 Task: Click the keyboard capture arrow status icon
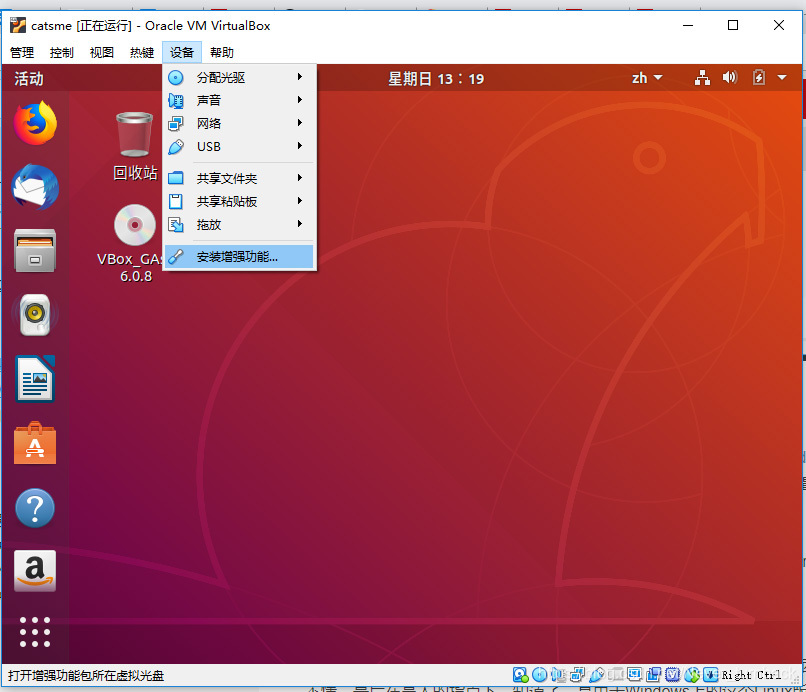click(x=710, y=675)
